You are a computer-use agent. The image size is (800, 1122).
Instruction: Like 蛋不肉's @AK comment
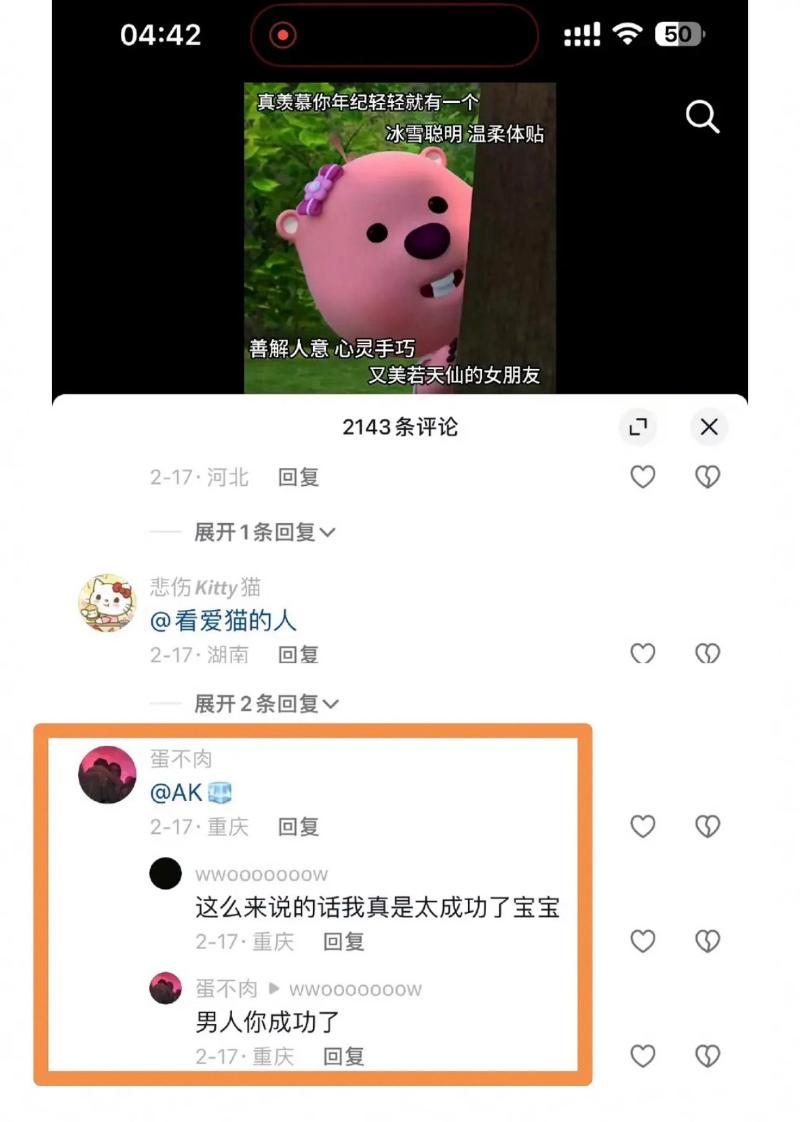(643, 826)
